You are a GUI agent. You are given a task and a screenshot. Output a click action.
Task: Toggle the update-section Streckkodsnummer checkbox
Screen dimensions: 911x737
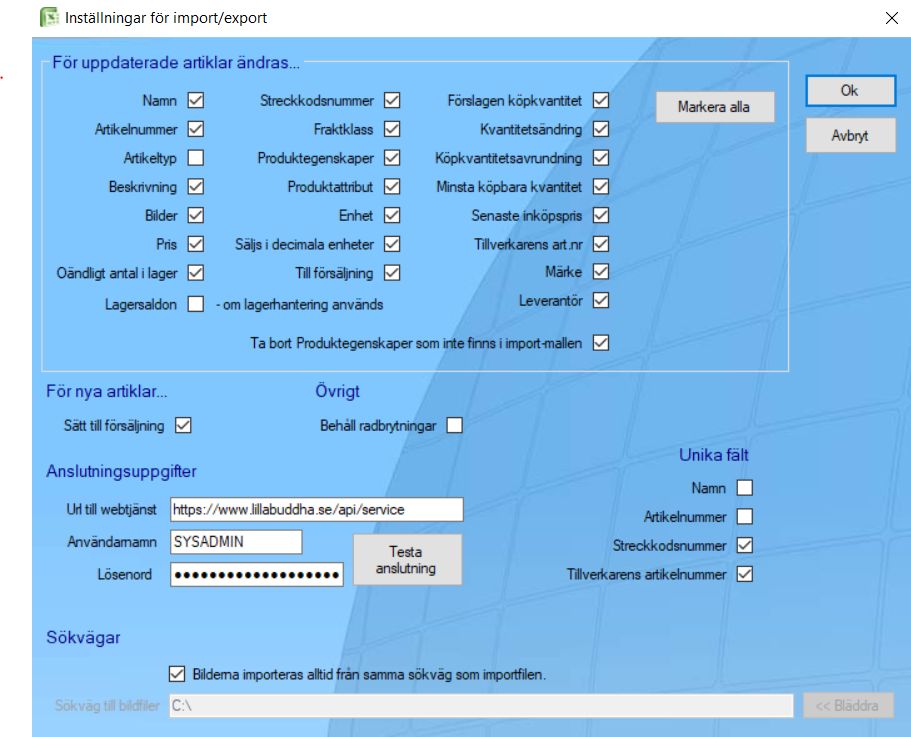pos(392,100)
